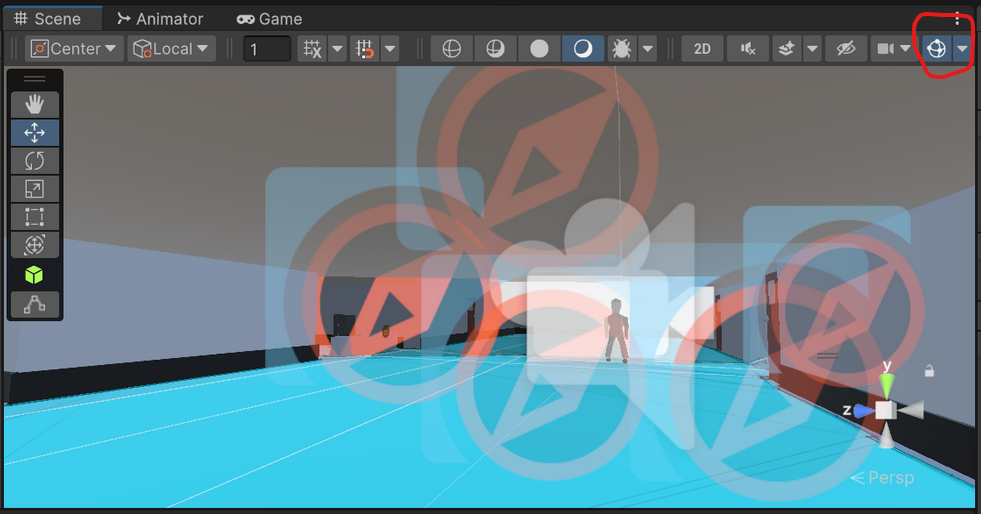Open the snap increment settings arrow
The height and width of the screenshot is (514, 981).
(390, 49)
